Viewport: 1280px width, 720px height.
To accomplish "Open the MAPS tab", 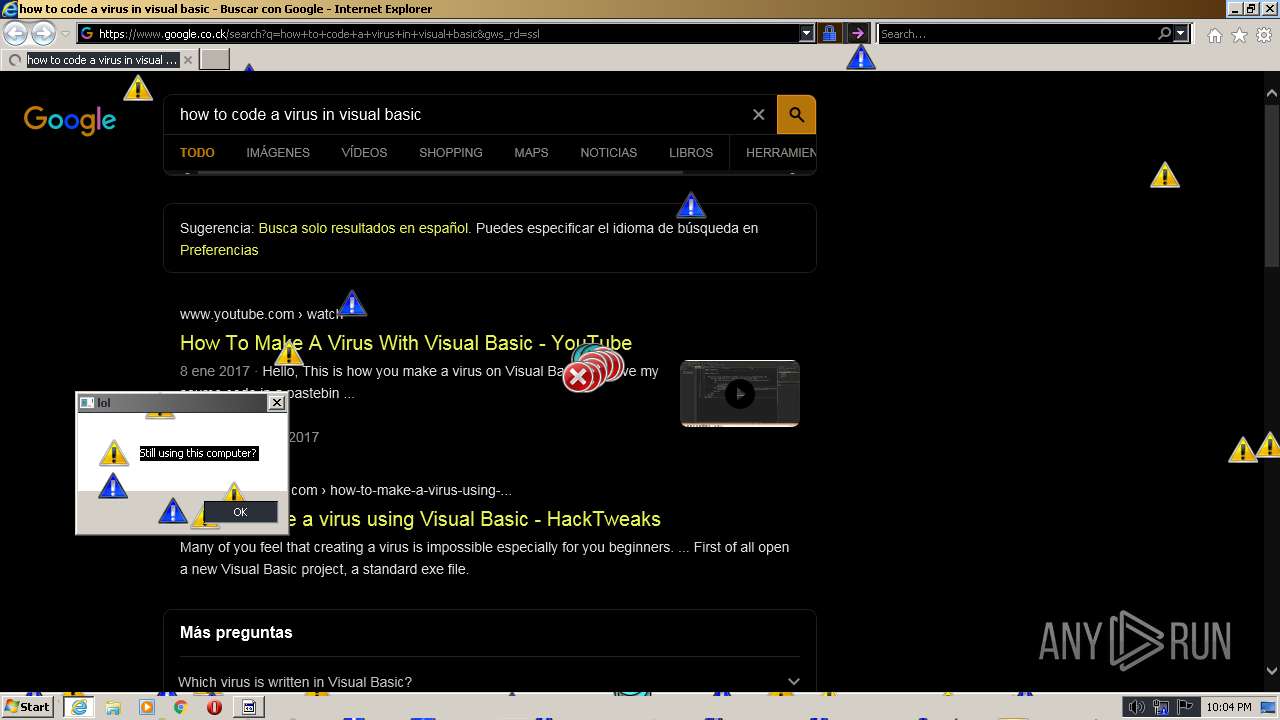I will pos(531,153).
